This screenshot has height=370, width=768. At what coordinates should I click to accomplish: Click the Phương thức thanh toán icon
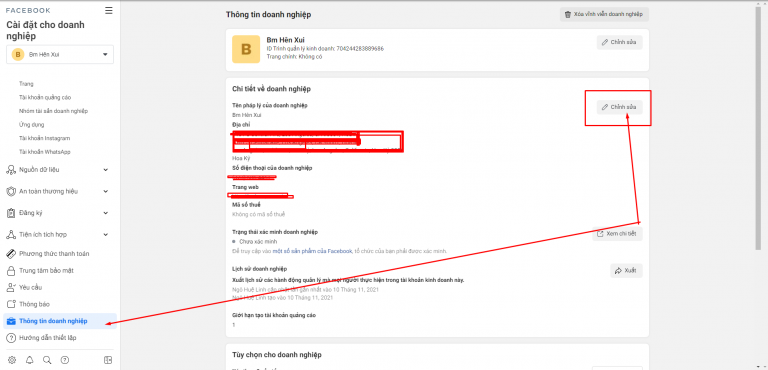pyautogui.click(x=11, y=253)
